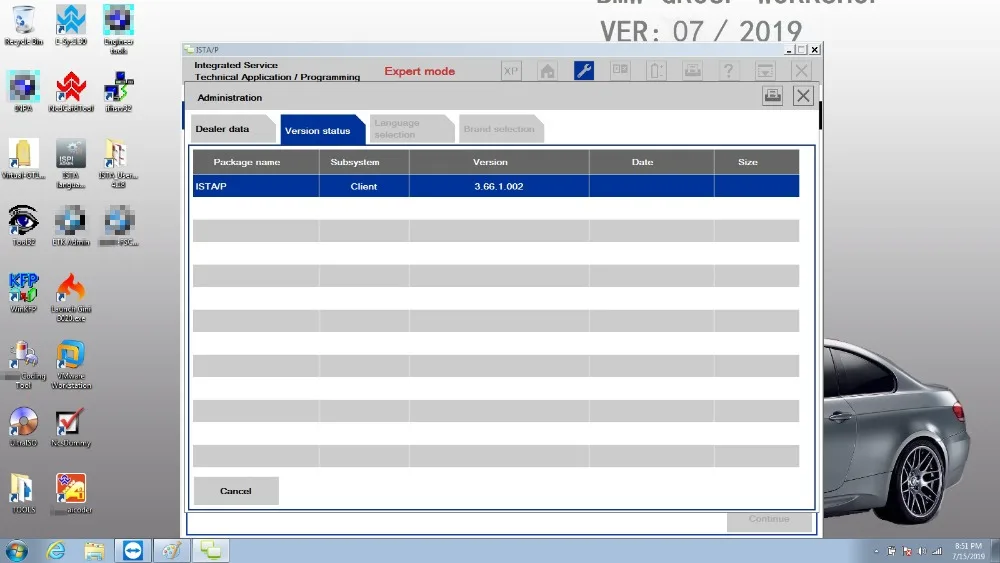
Task: Click the XP button in ISTA/P toolbar
Action: pyautogui.click(x=511, y=70)
